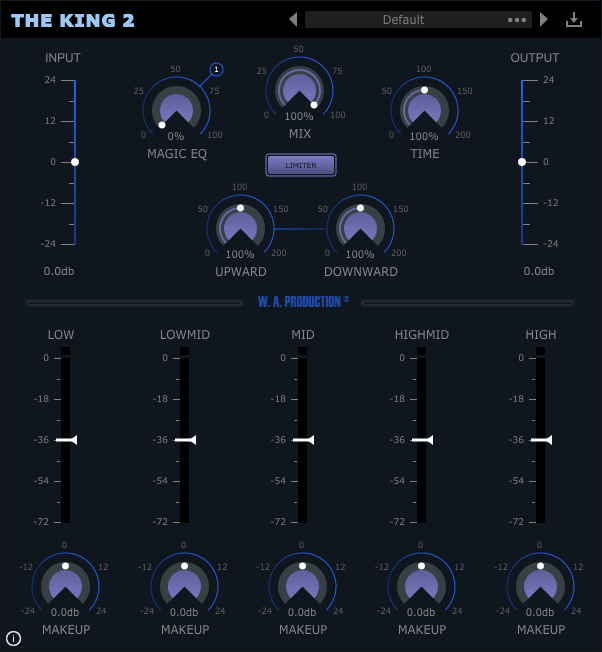Select the next preset arrow
This screenshot has width=602, height=652.
tap(544, 19)
